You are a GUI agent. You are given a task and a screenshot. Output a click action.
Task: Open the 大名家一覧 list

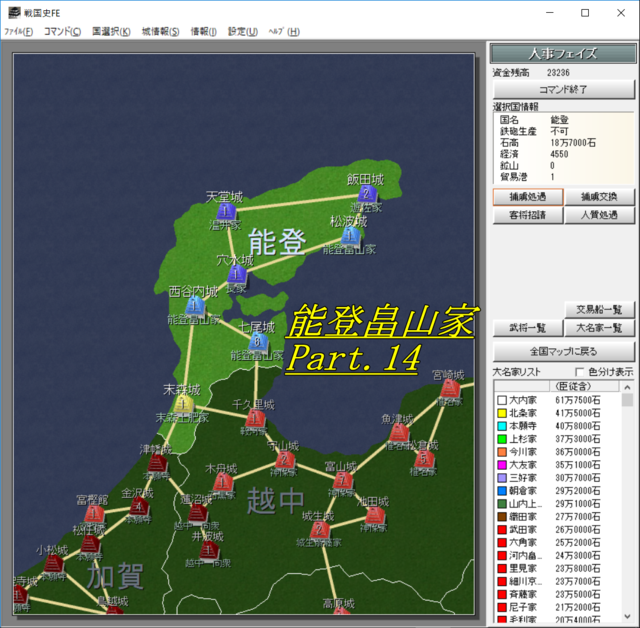599,328
